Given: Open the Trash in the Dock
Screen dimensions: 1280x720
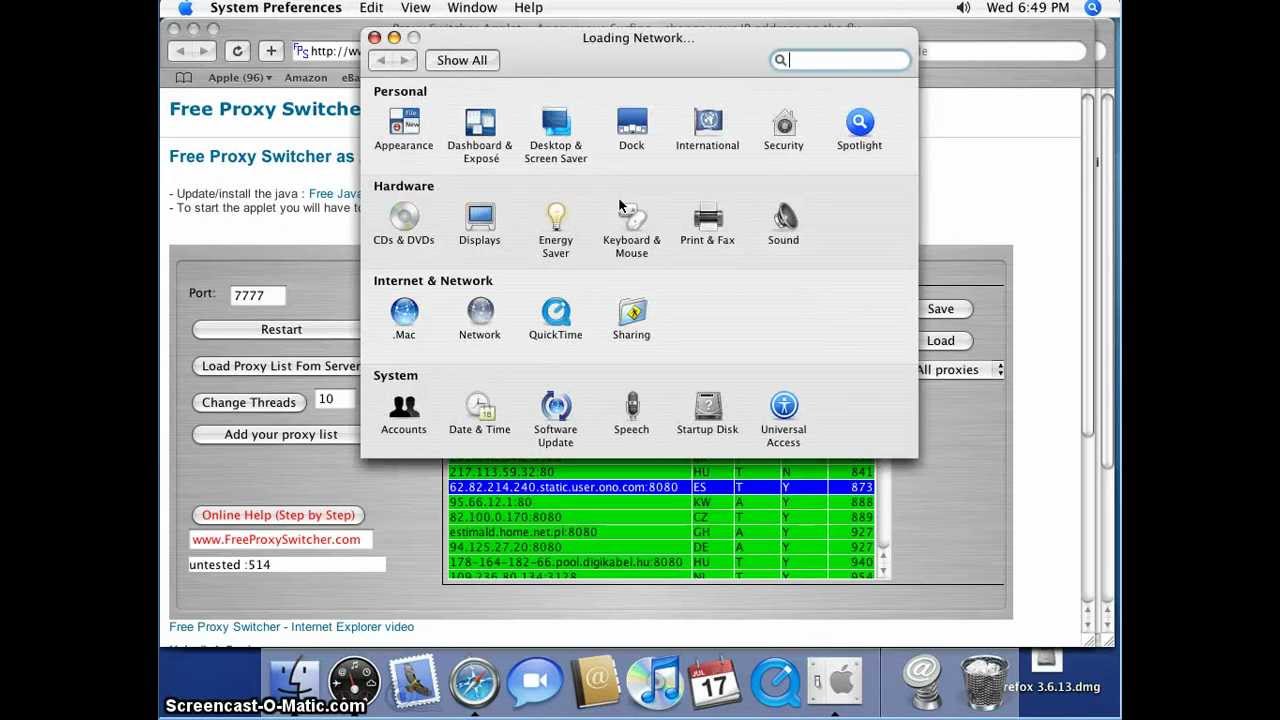Looking at the screenshot, I should pos(984,682).
